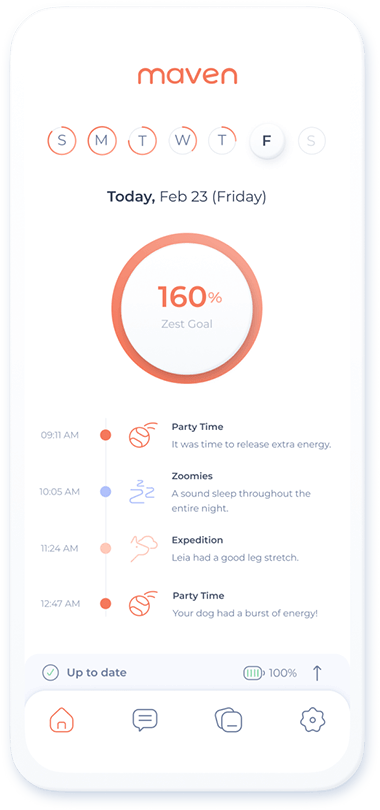380x810 pixels.
Task: Open the settings gear icon
Action: (312, 720)
